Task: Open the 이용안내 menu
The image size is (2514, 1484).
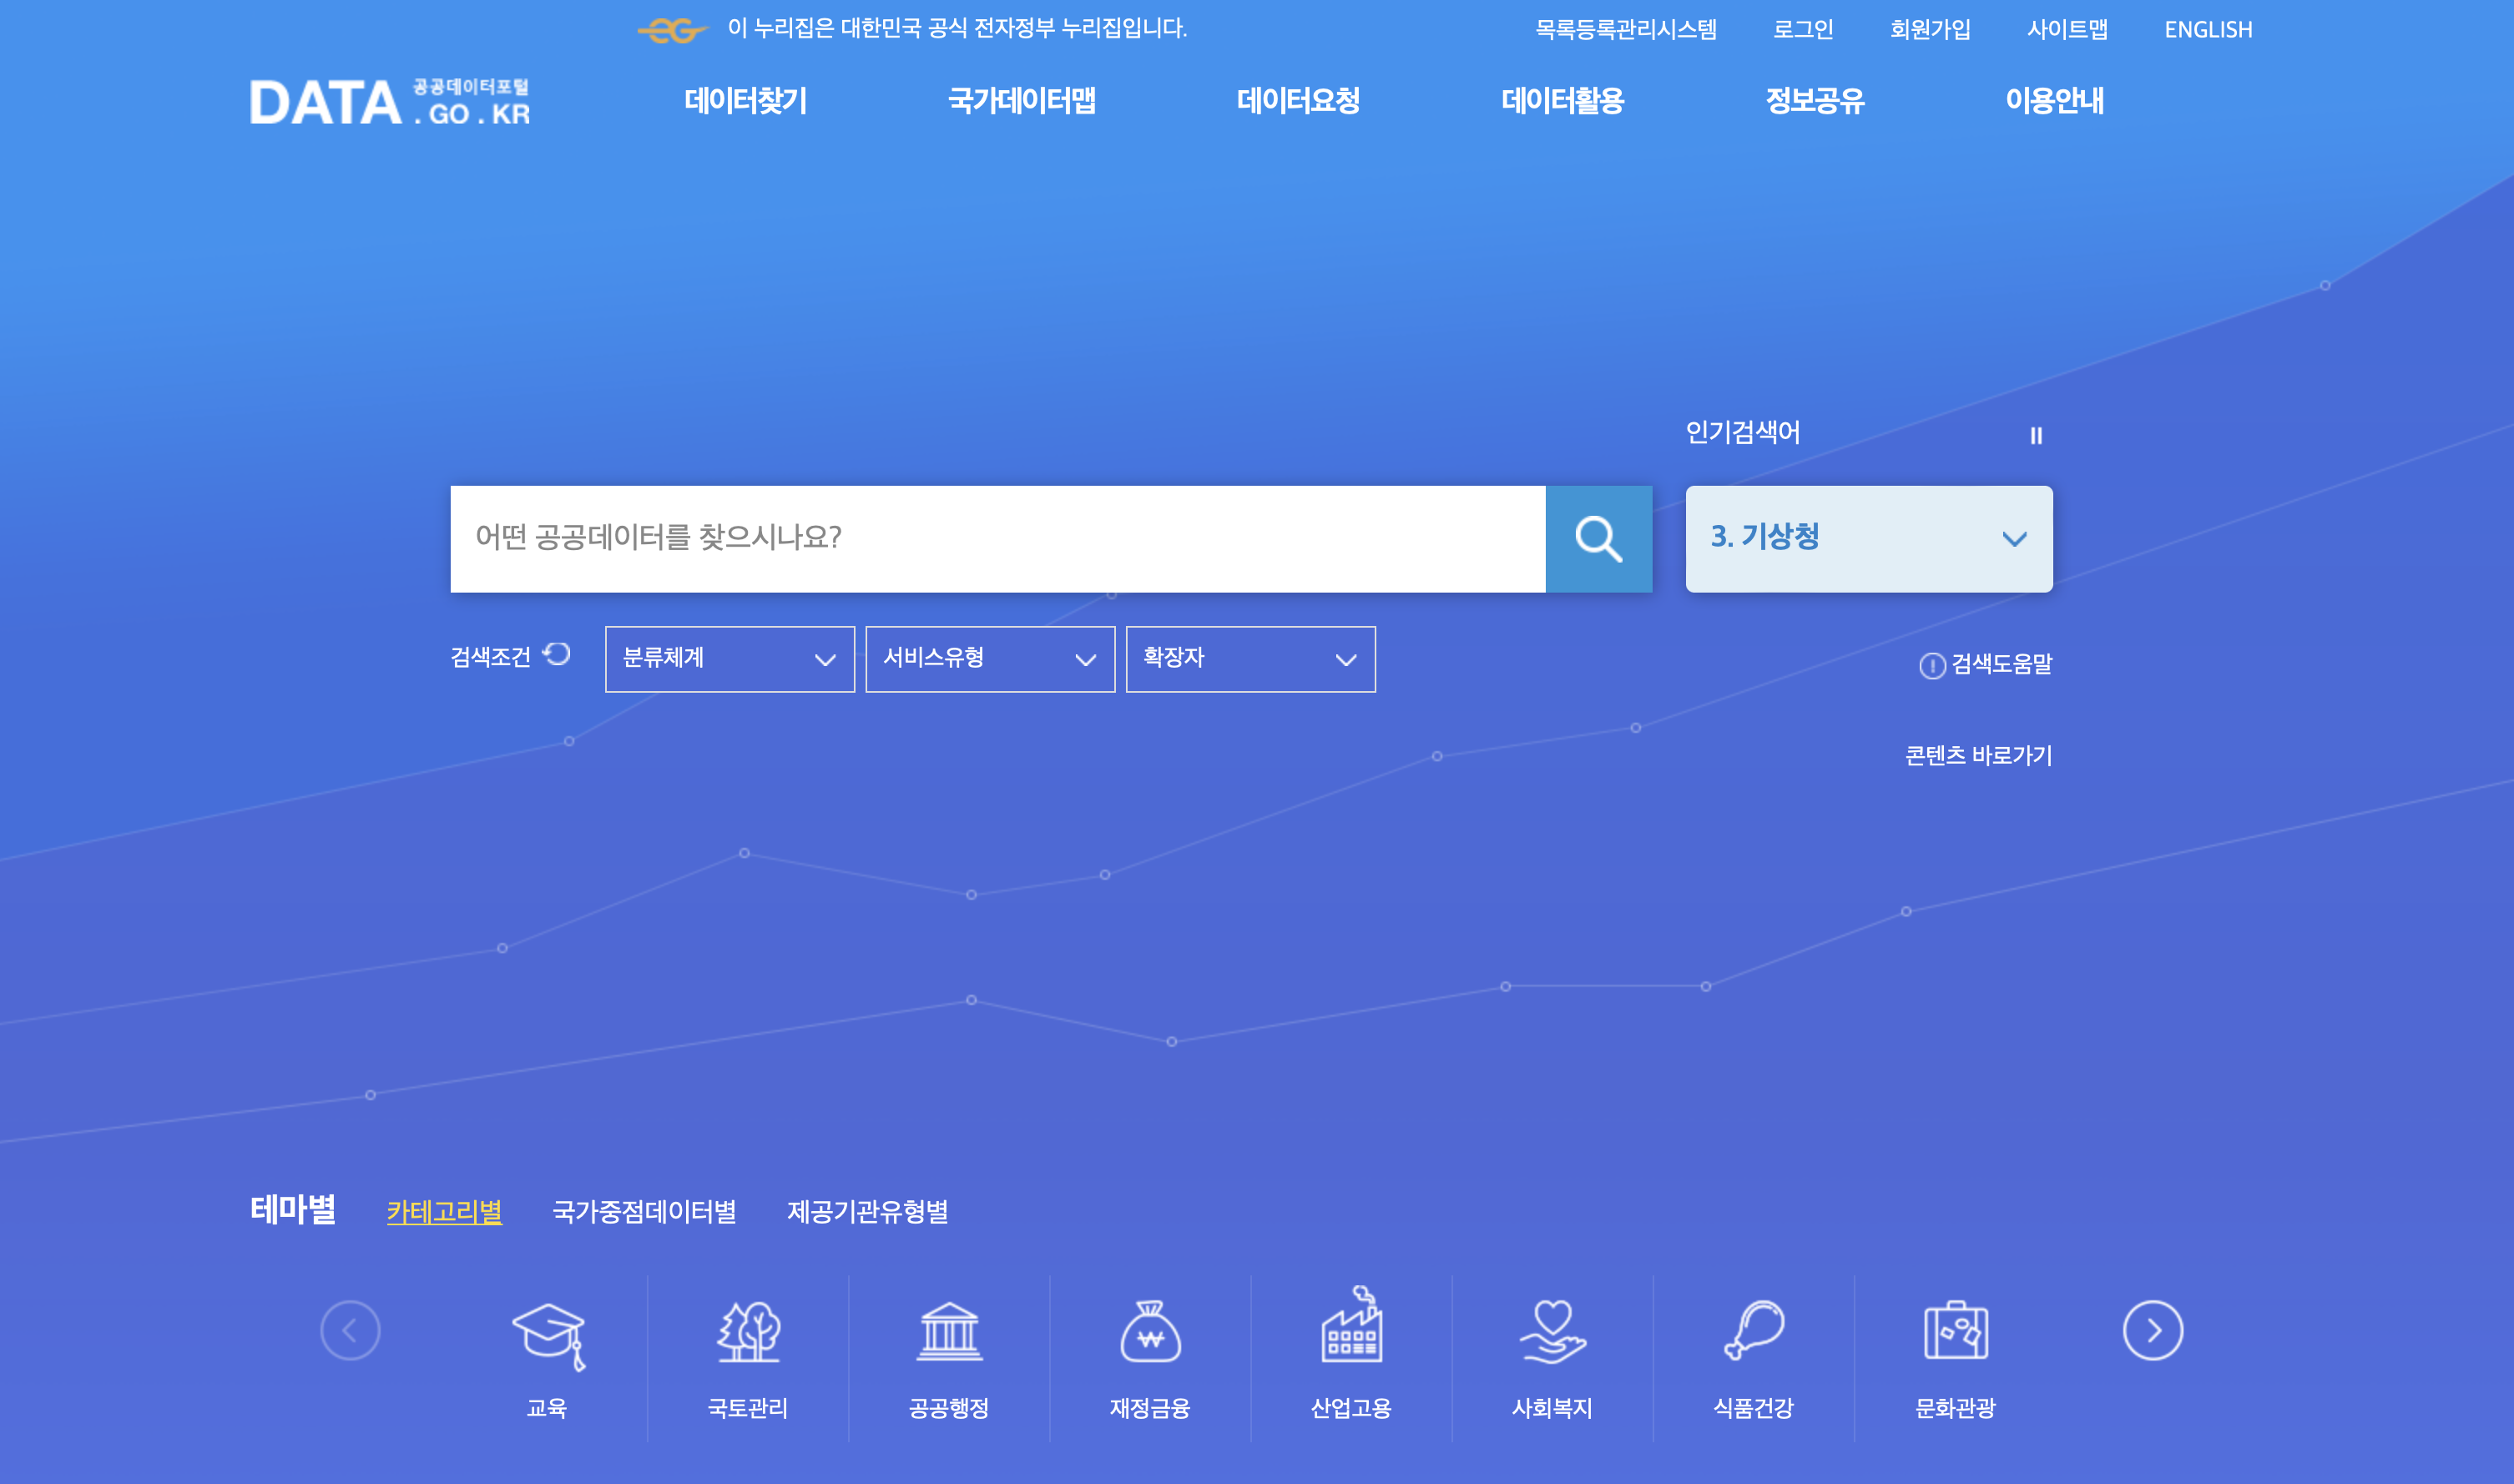Action: click(2055, 101)
